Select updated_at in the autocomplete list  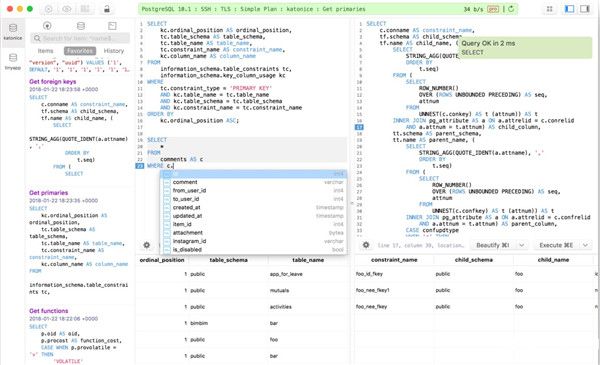click(x=254, y=216)
